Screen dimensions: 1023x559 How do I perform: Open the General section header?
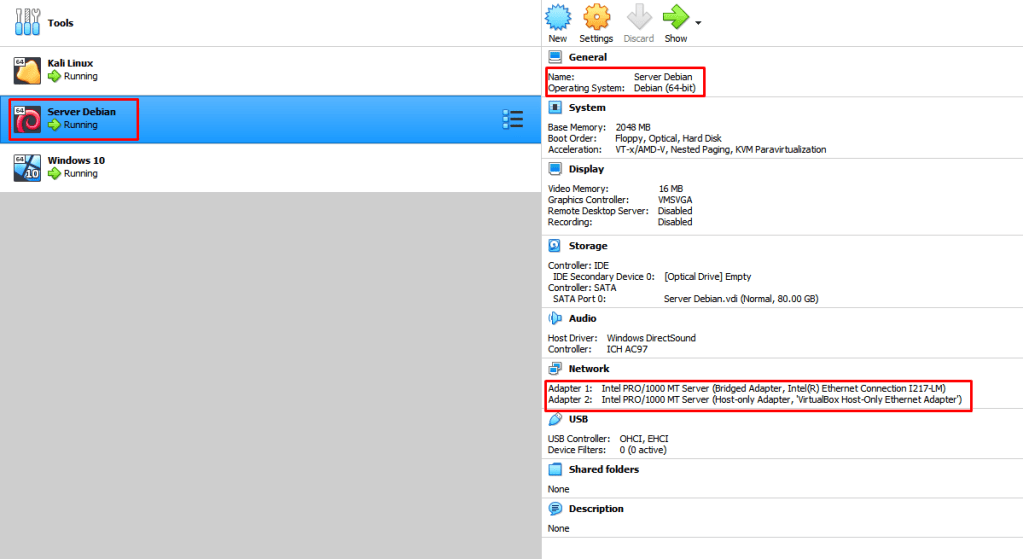tap(587, 57)
